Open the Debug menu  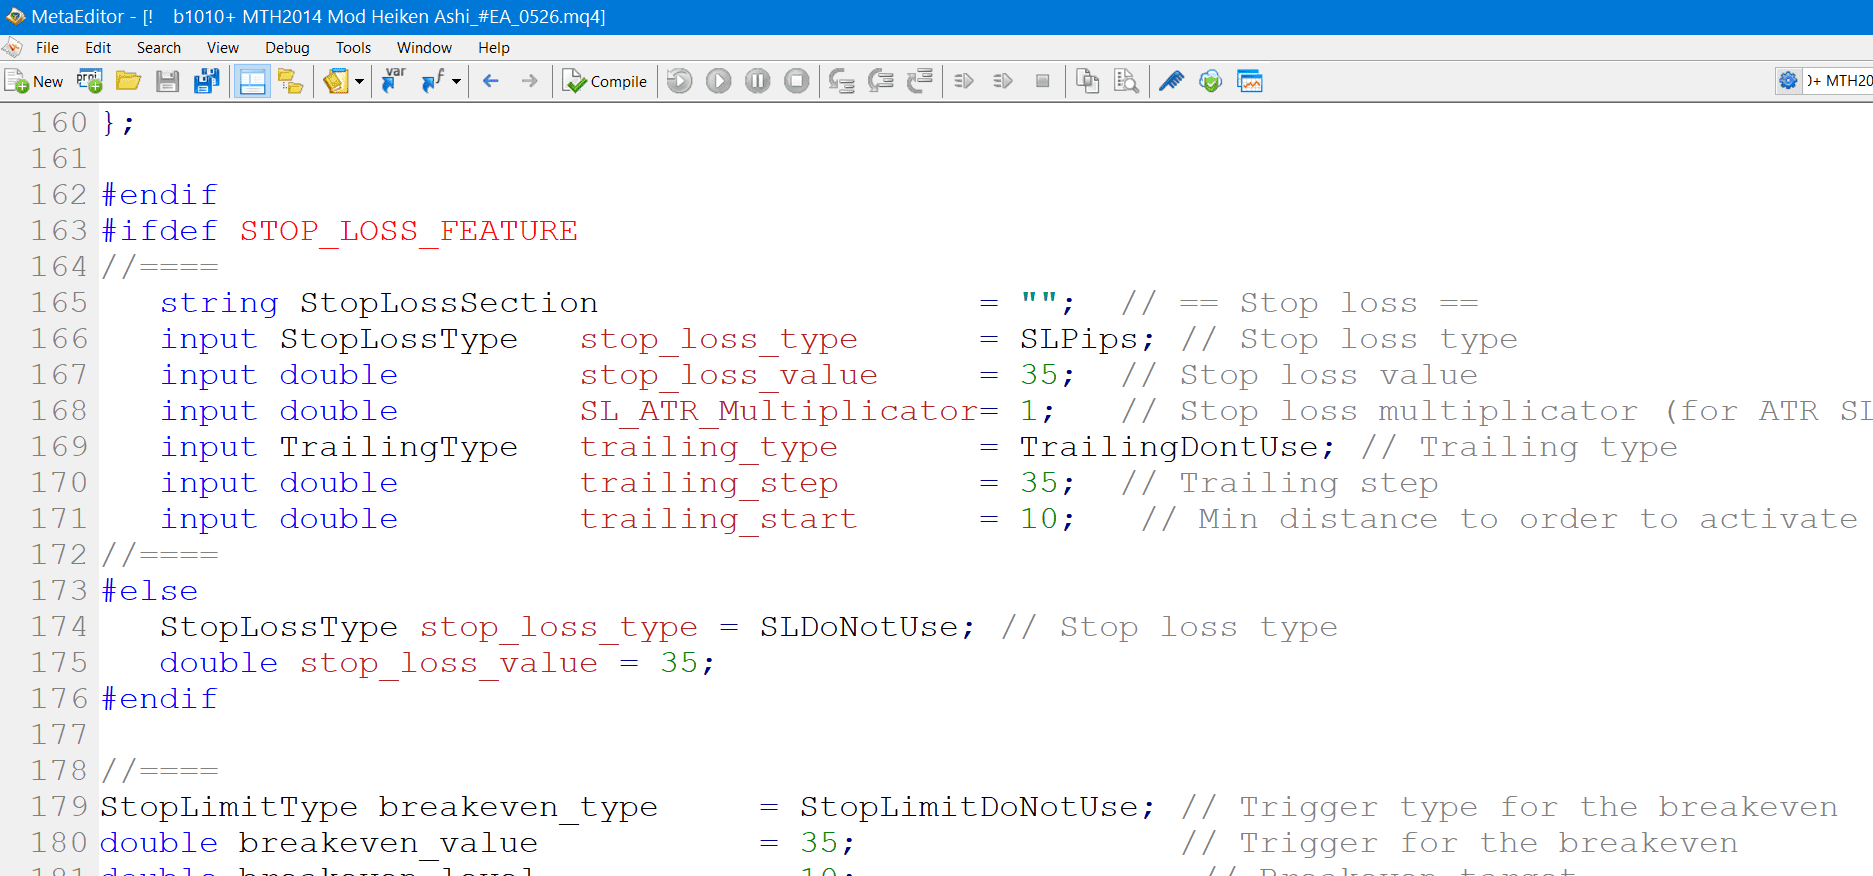287,47
